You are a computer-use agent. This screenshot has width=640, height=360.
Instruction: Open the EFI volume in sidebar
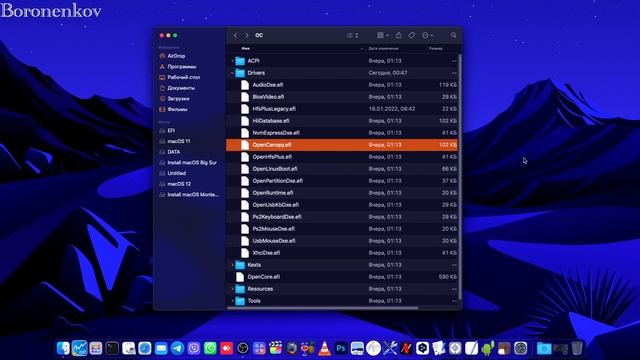(171, 131)
